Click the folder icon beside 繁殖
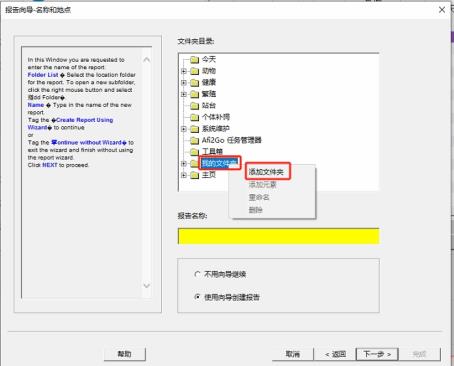454x366 pixels. 194,95
